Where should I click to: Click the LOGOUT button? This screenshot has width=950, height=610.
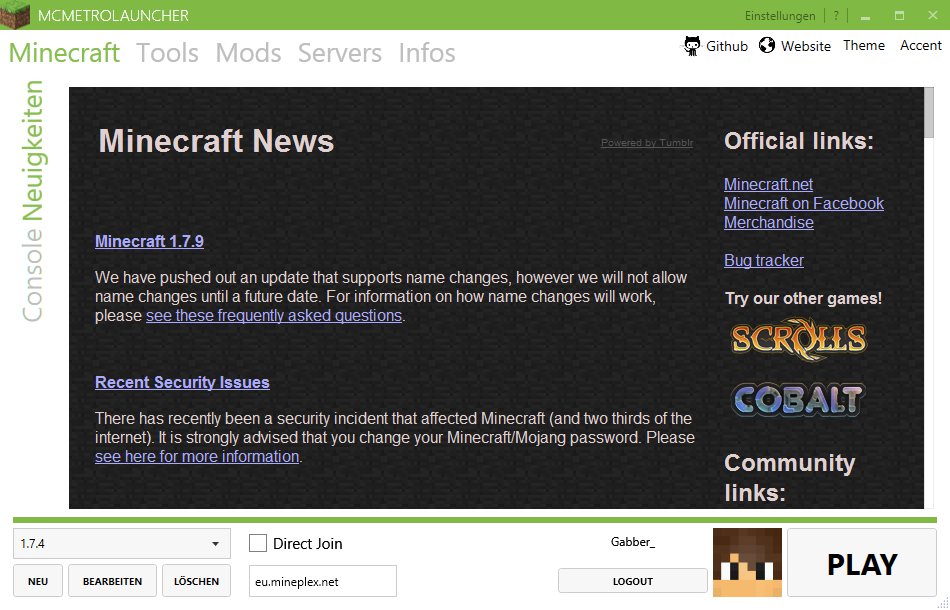(x=633, y=581)
